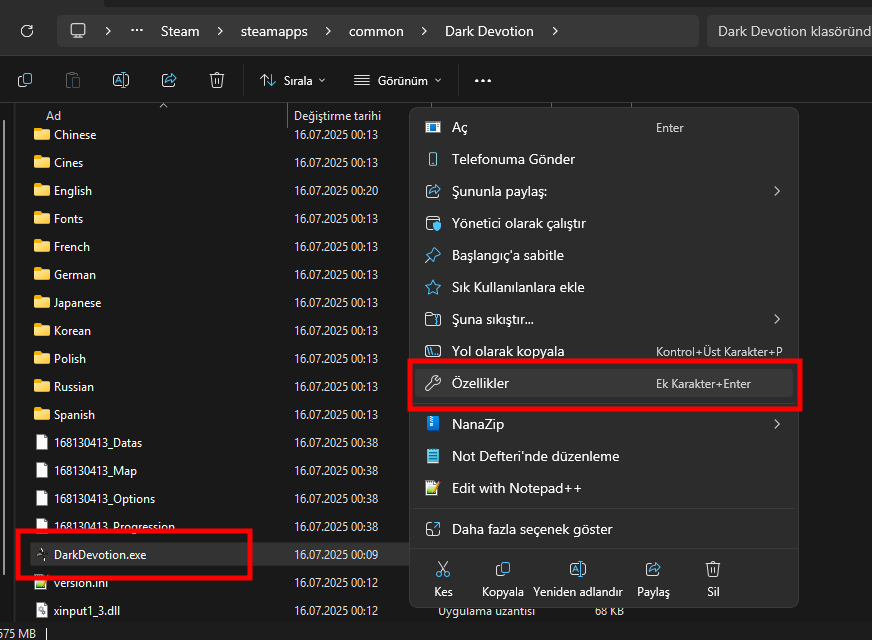The height and width of the screenshot is (640, 872).
Task: Expand the Şuna sıkıştır submenu arrow
Action: [x=777, y=319]
